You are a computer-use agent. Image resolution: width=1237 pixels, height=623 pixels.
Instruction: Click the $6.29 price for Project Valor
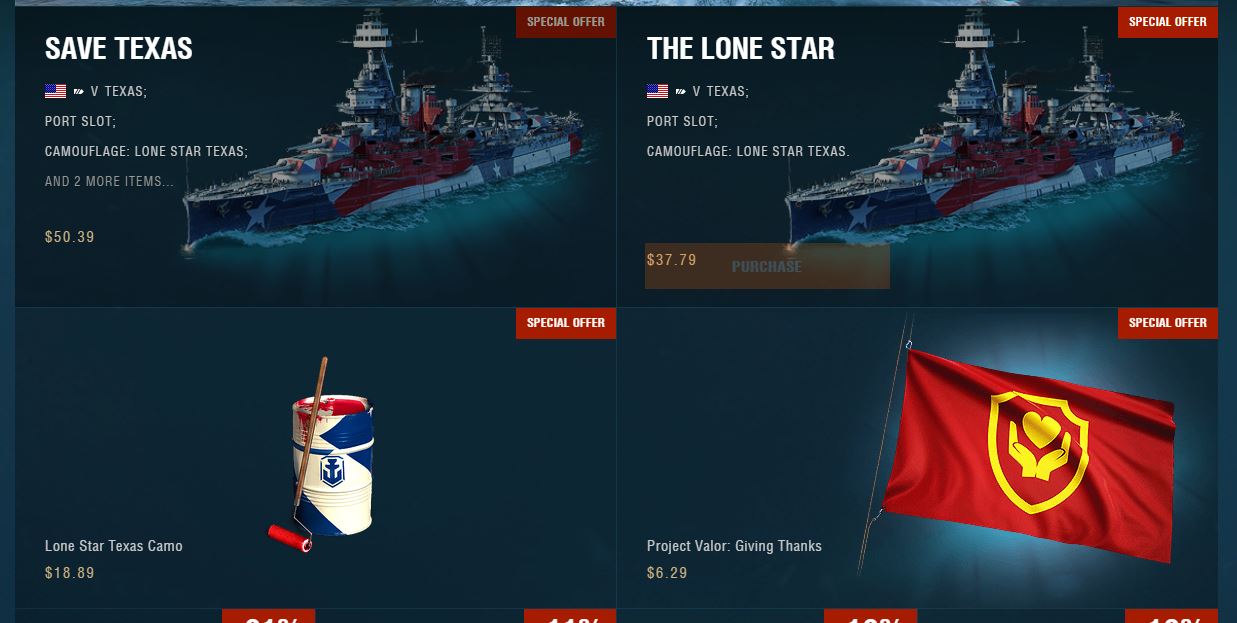pyautogui.click(x=667, y=573)
